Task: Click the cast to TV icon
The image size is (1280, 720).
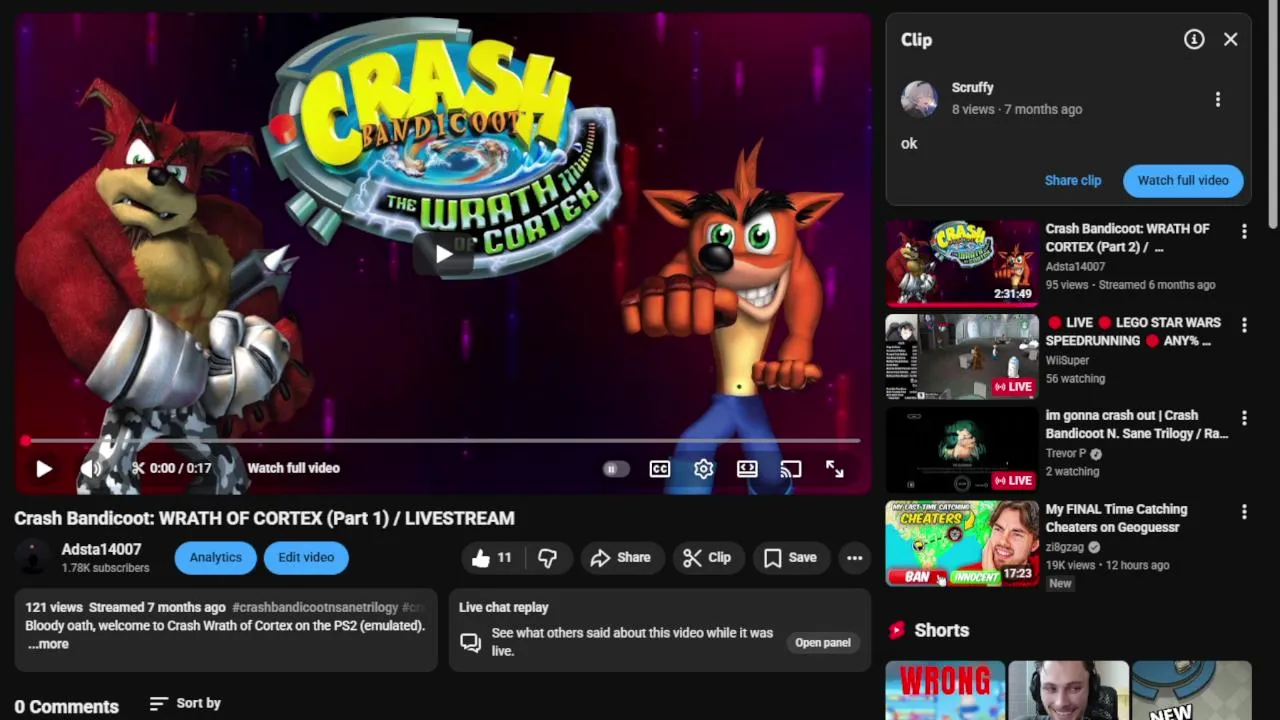Action: coord(791,468)
